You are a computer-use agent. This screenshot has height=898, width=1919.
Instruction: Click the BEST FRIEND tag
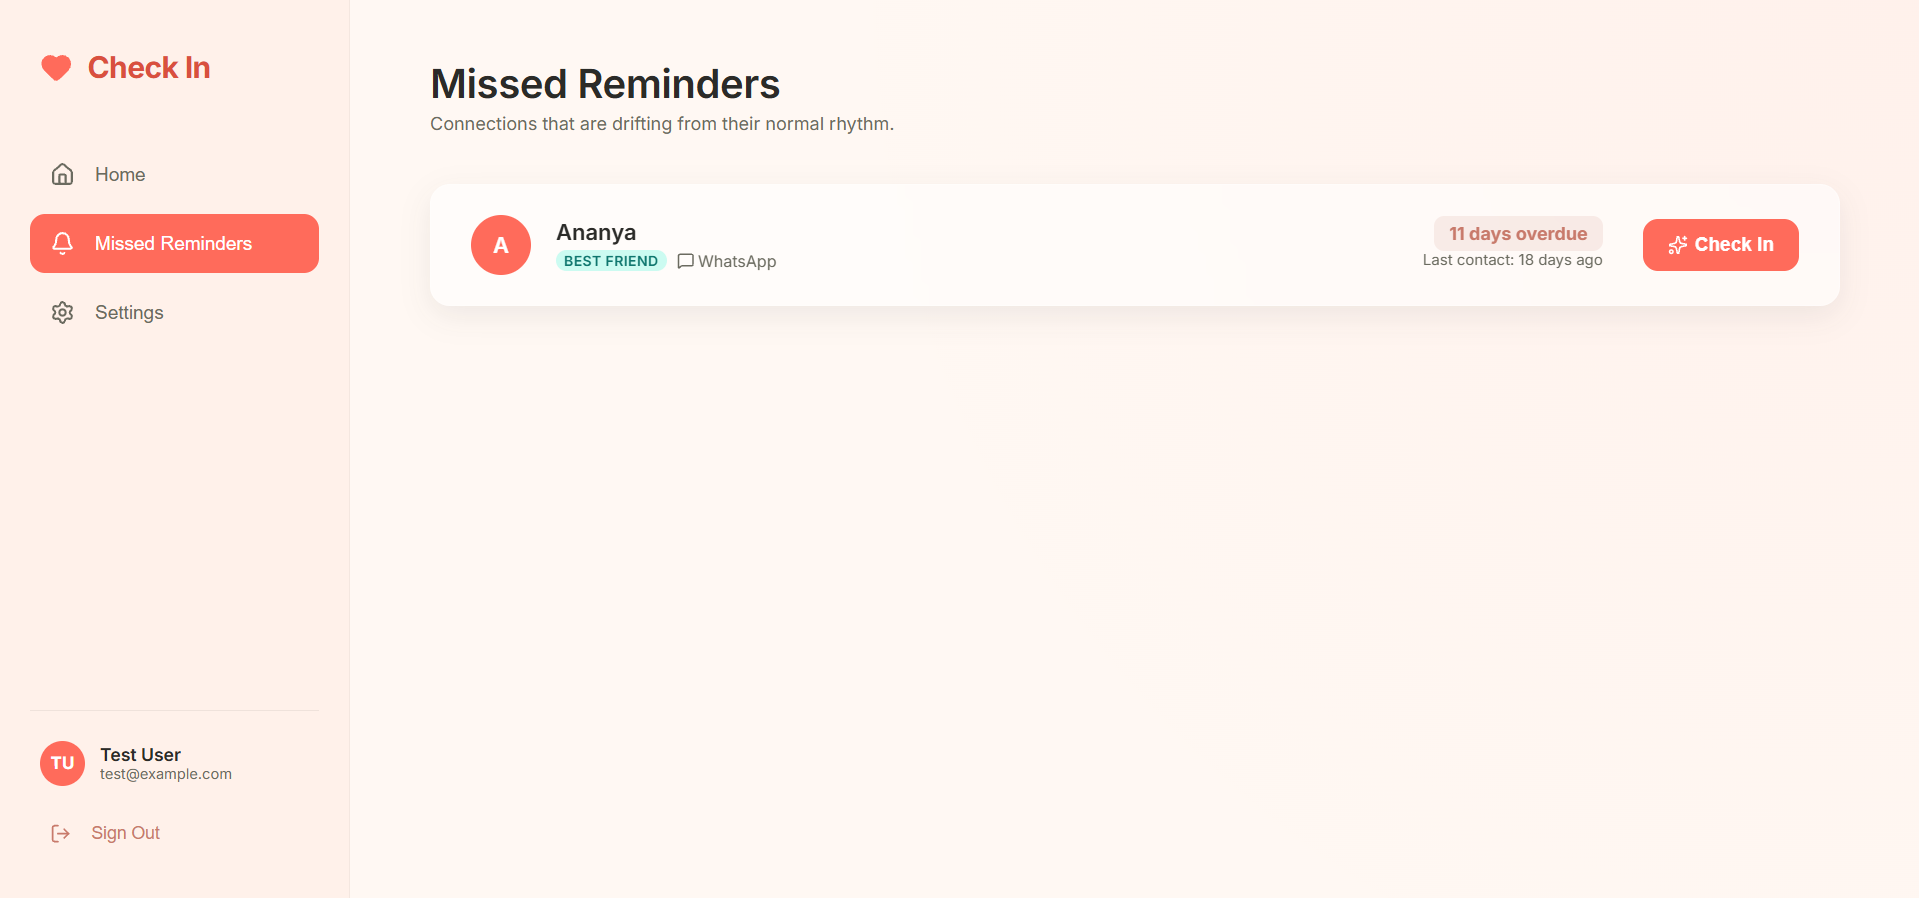tap(611, 261)
